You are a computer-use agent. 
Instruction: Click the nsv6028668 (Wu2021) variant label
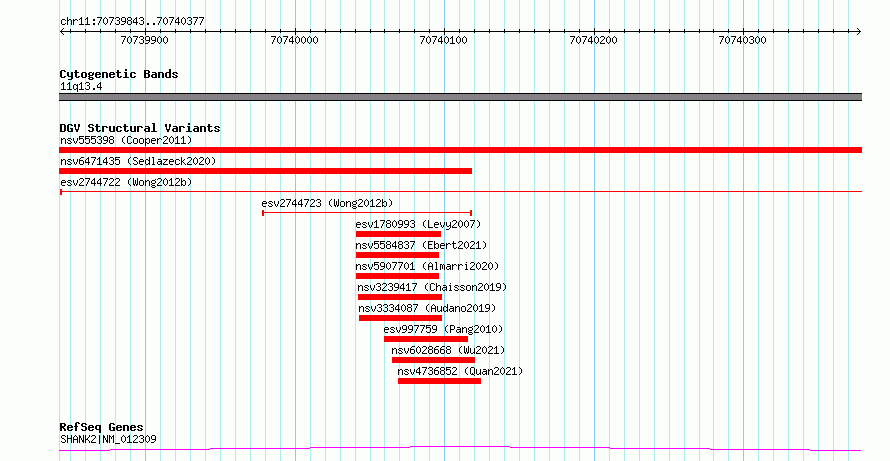point(448,350)
